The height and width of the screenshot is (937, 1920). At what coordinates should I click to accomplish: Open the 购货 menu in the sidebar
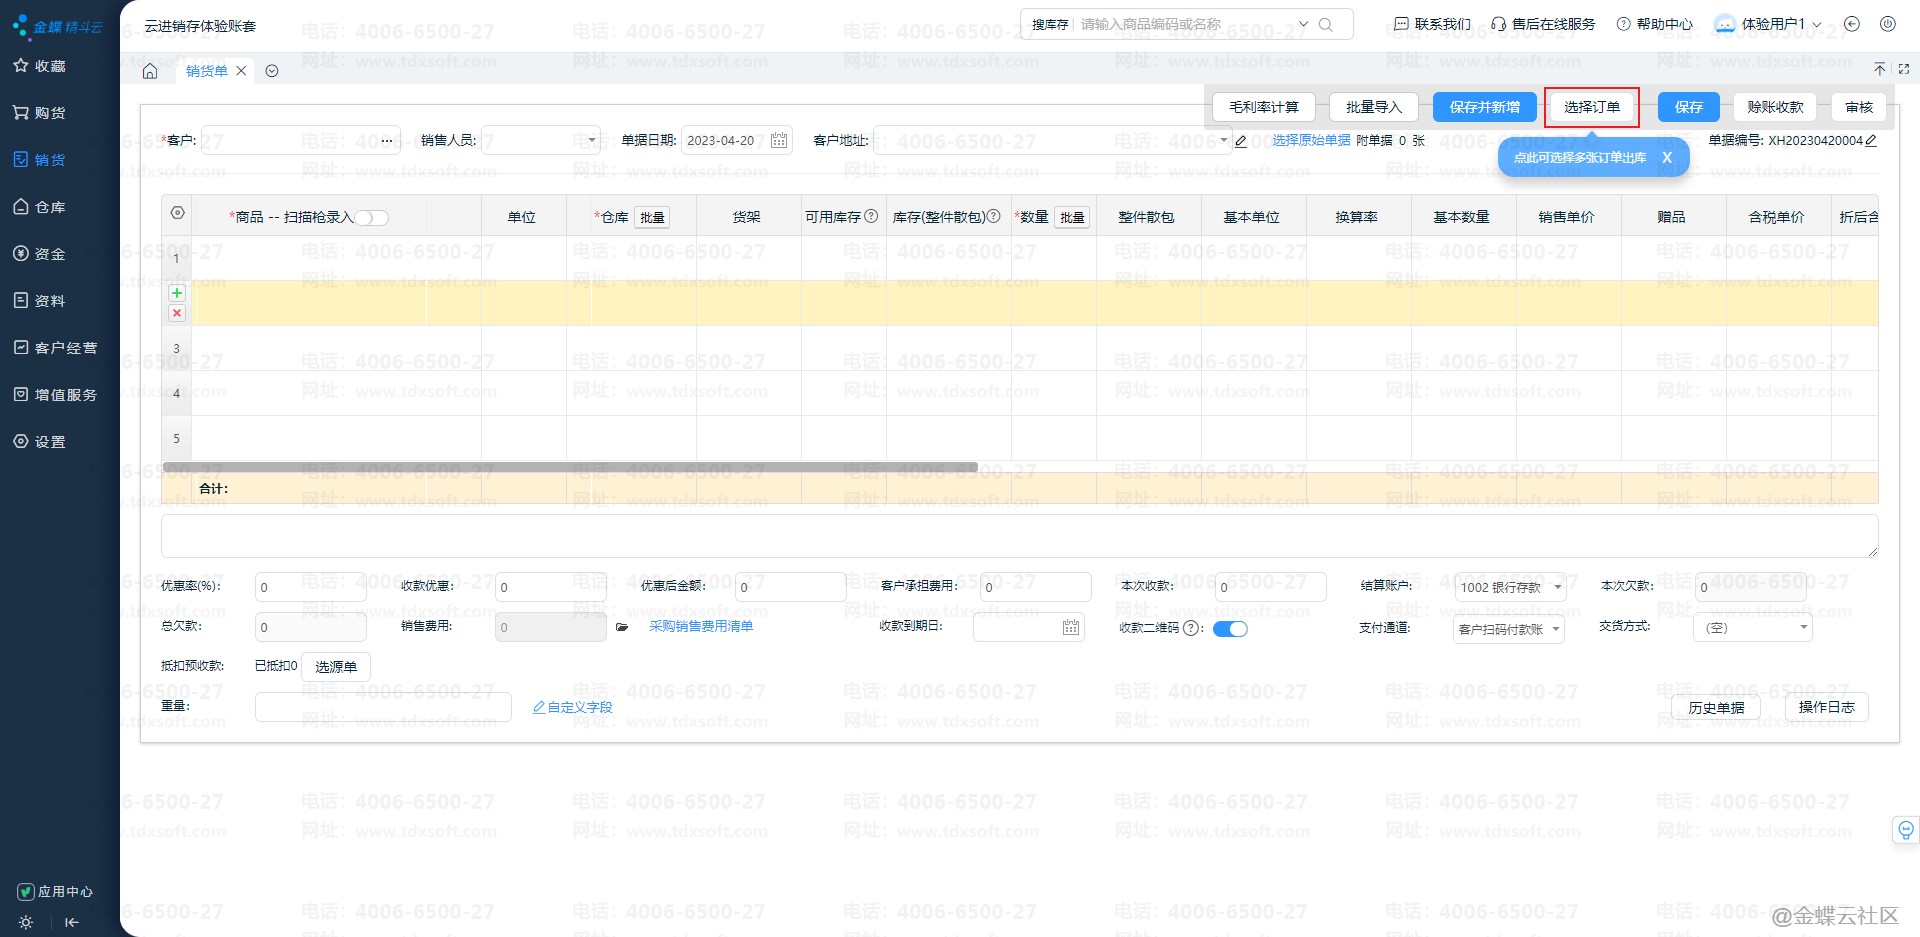click(x=50, y=113)
